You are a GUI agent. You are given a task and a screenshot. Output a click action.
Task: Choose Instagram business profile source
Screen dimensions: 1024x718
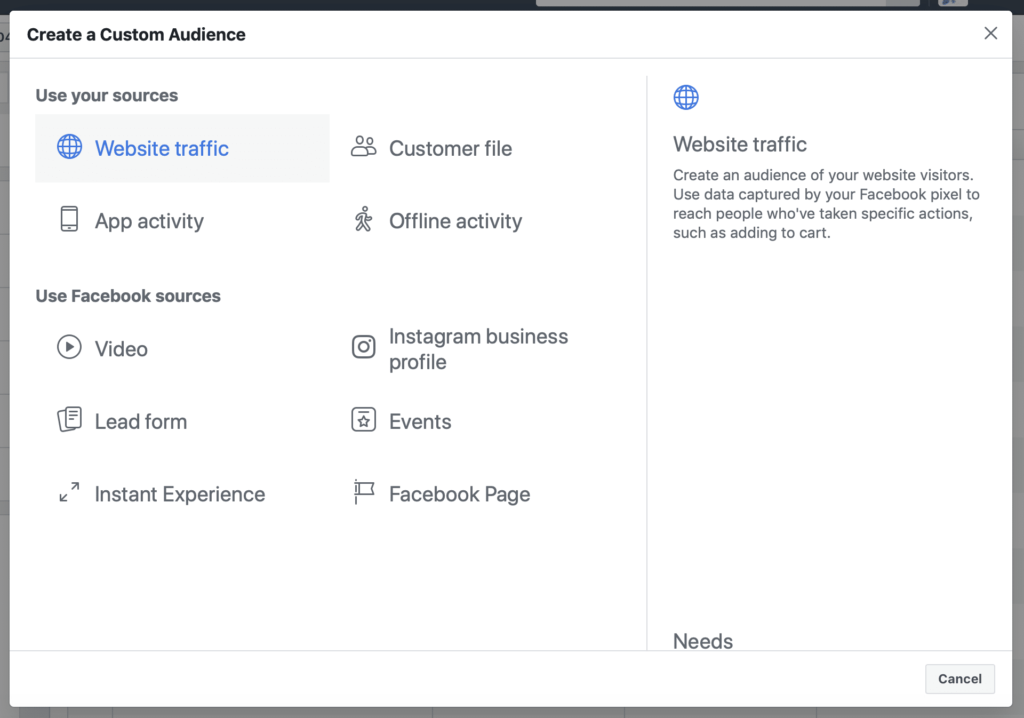478,349
